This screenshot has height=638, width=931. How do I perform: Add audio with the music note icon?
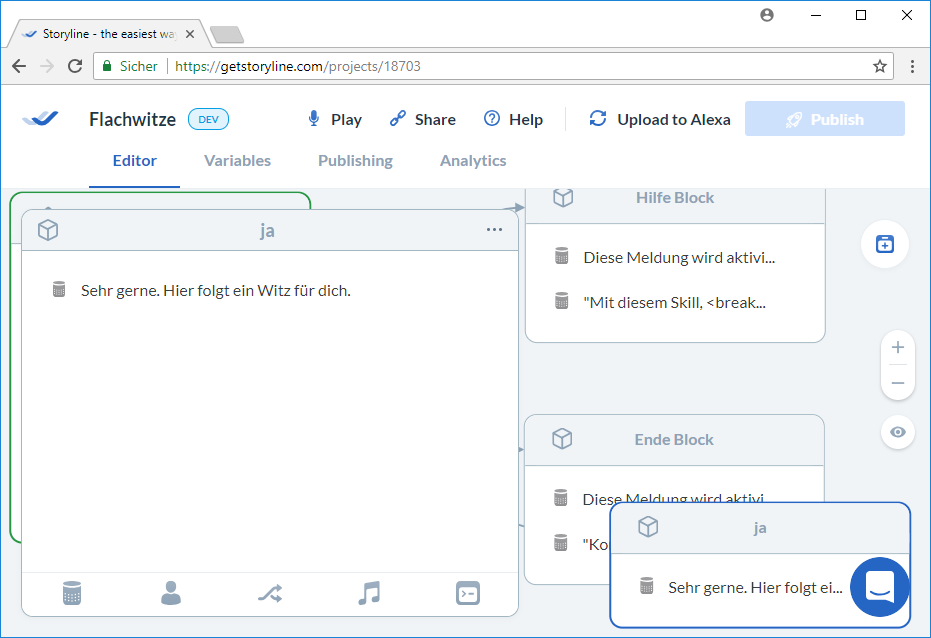tap(369, 593)
